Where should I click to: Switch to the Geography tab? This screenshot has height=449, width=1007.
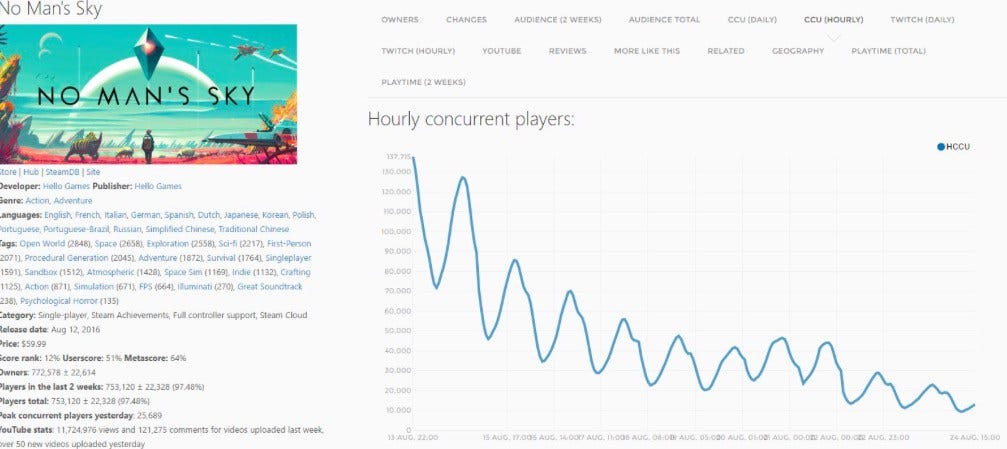[x=798, y=51]
